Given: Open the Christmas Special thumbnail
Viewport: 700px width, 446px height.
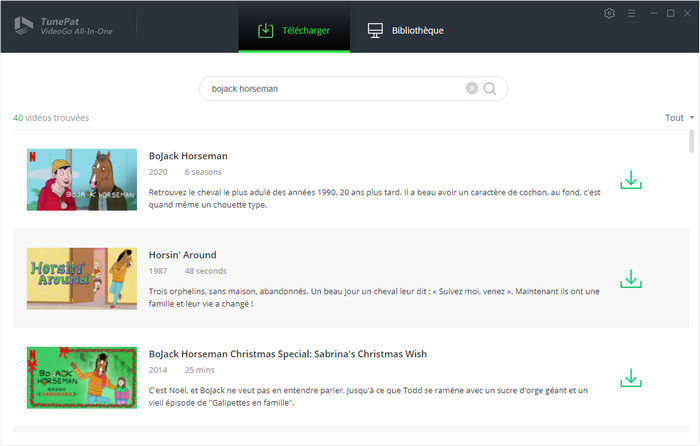Looking at the screenshot, I should (x=82, y=378).
